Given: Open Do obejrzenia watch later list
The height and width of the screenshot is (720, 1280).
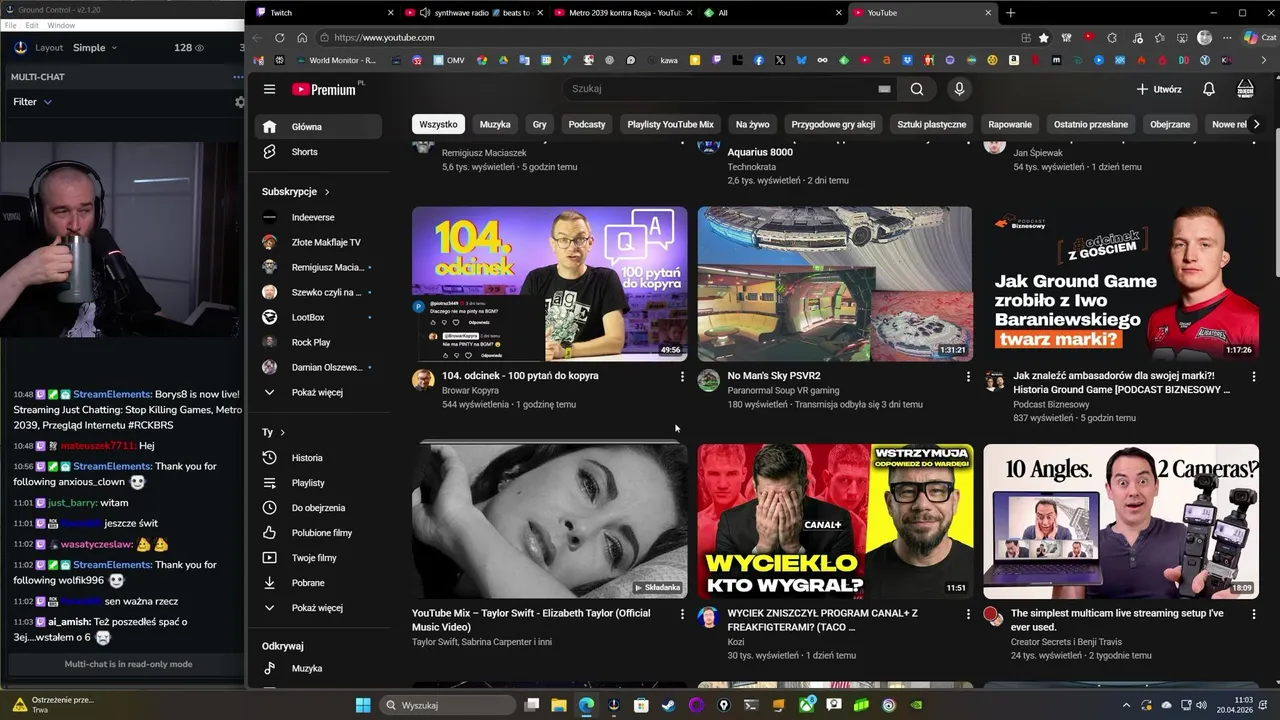Looking at the screenshot, I should pos(317,508).
